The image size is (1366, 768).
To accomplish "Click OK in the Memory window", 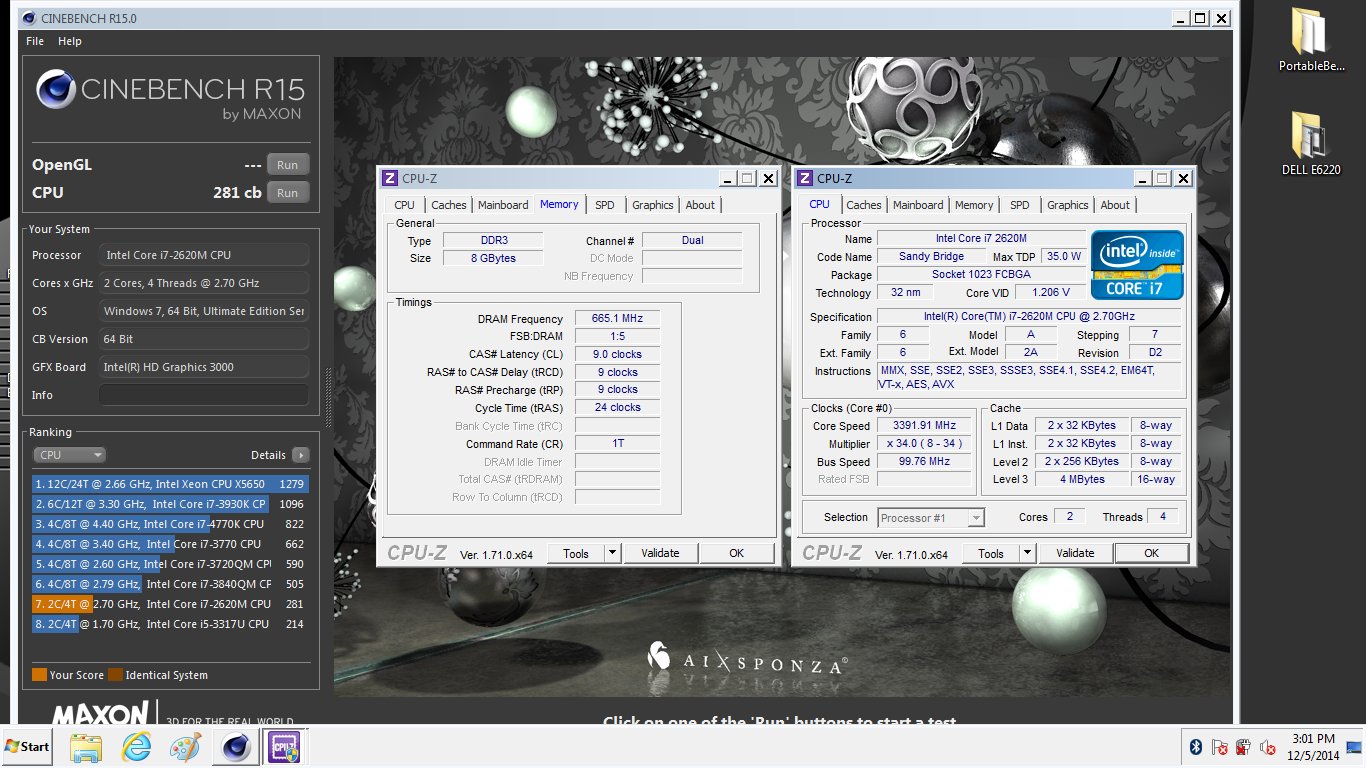I will tap(736, 553).
